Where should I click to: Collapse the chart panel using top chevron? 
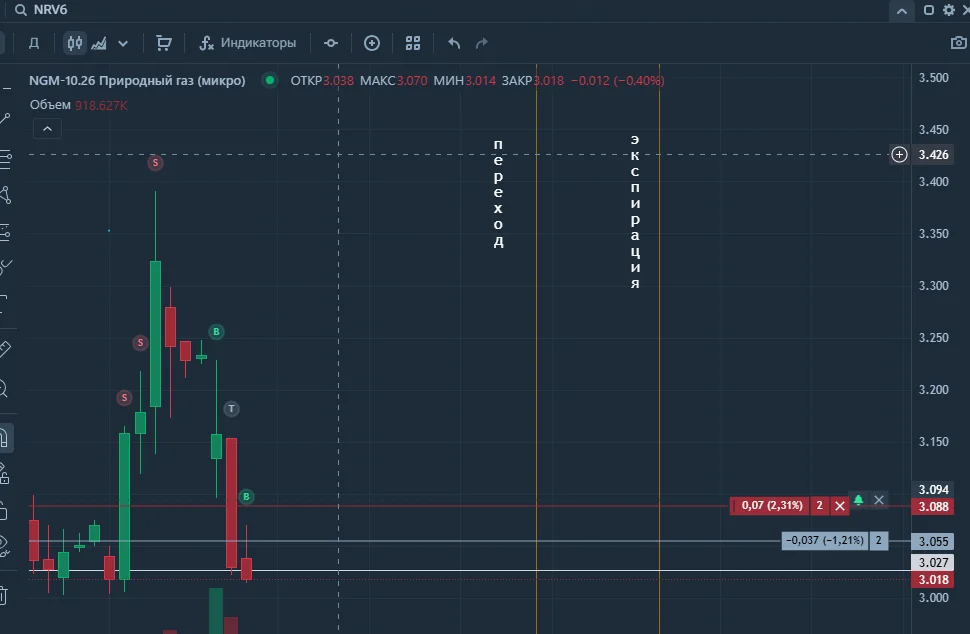pos(902,11)
